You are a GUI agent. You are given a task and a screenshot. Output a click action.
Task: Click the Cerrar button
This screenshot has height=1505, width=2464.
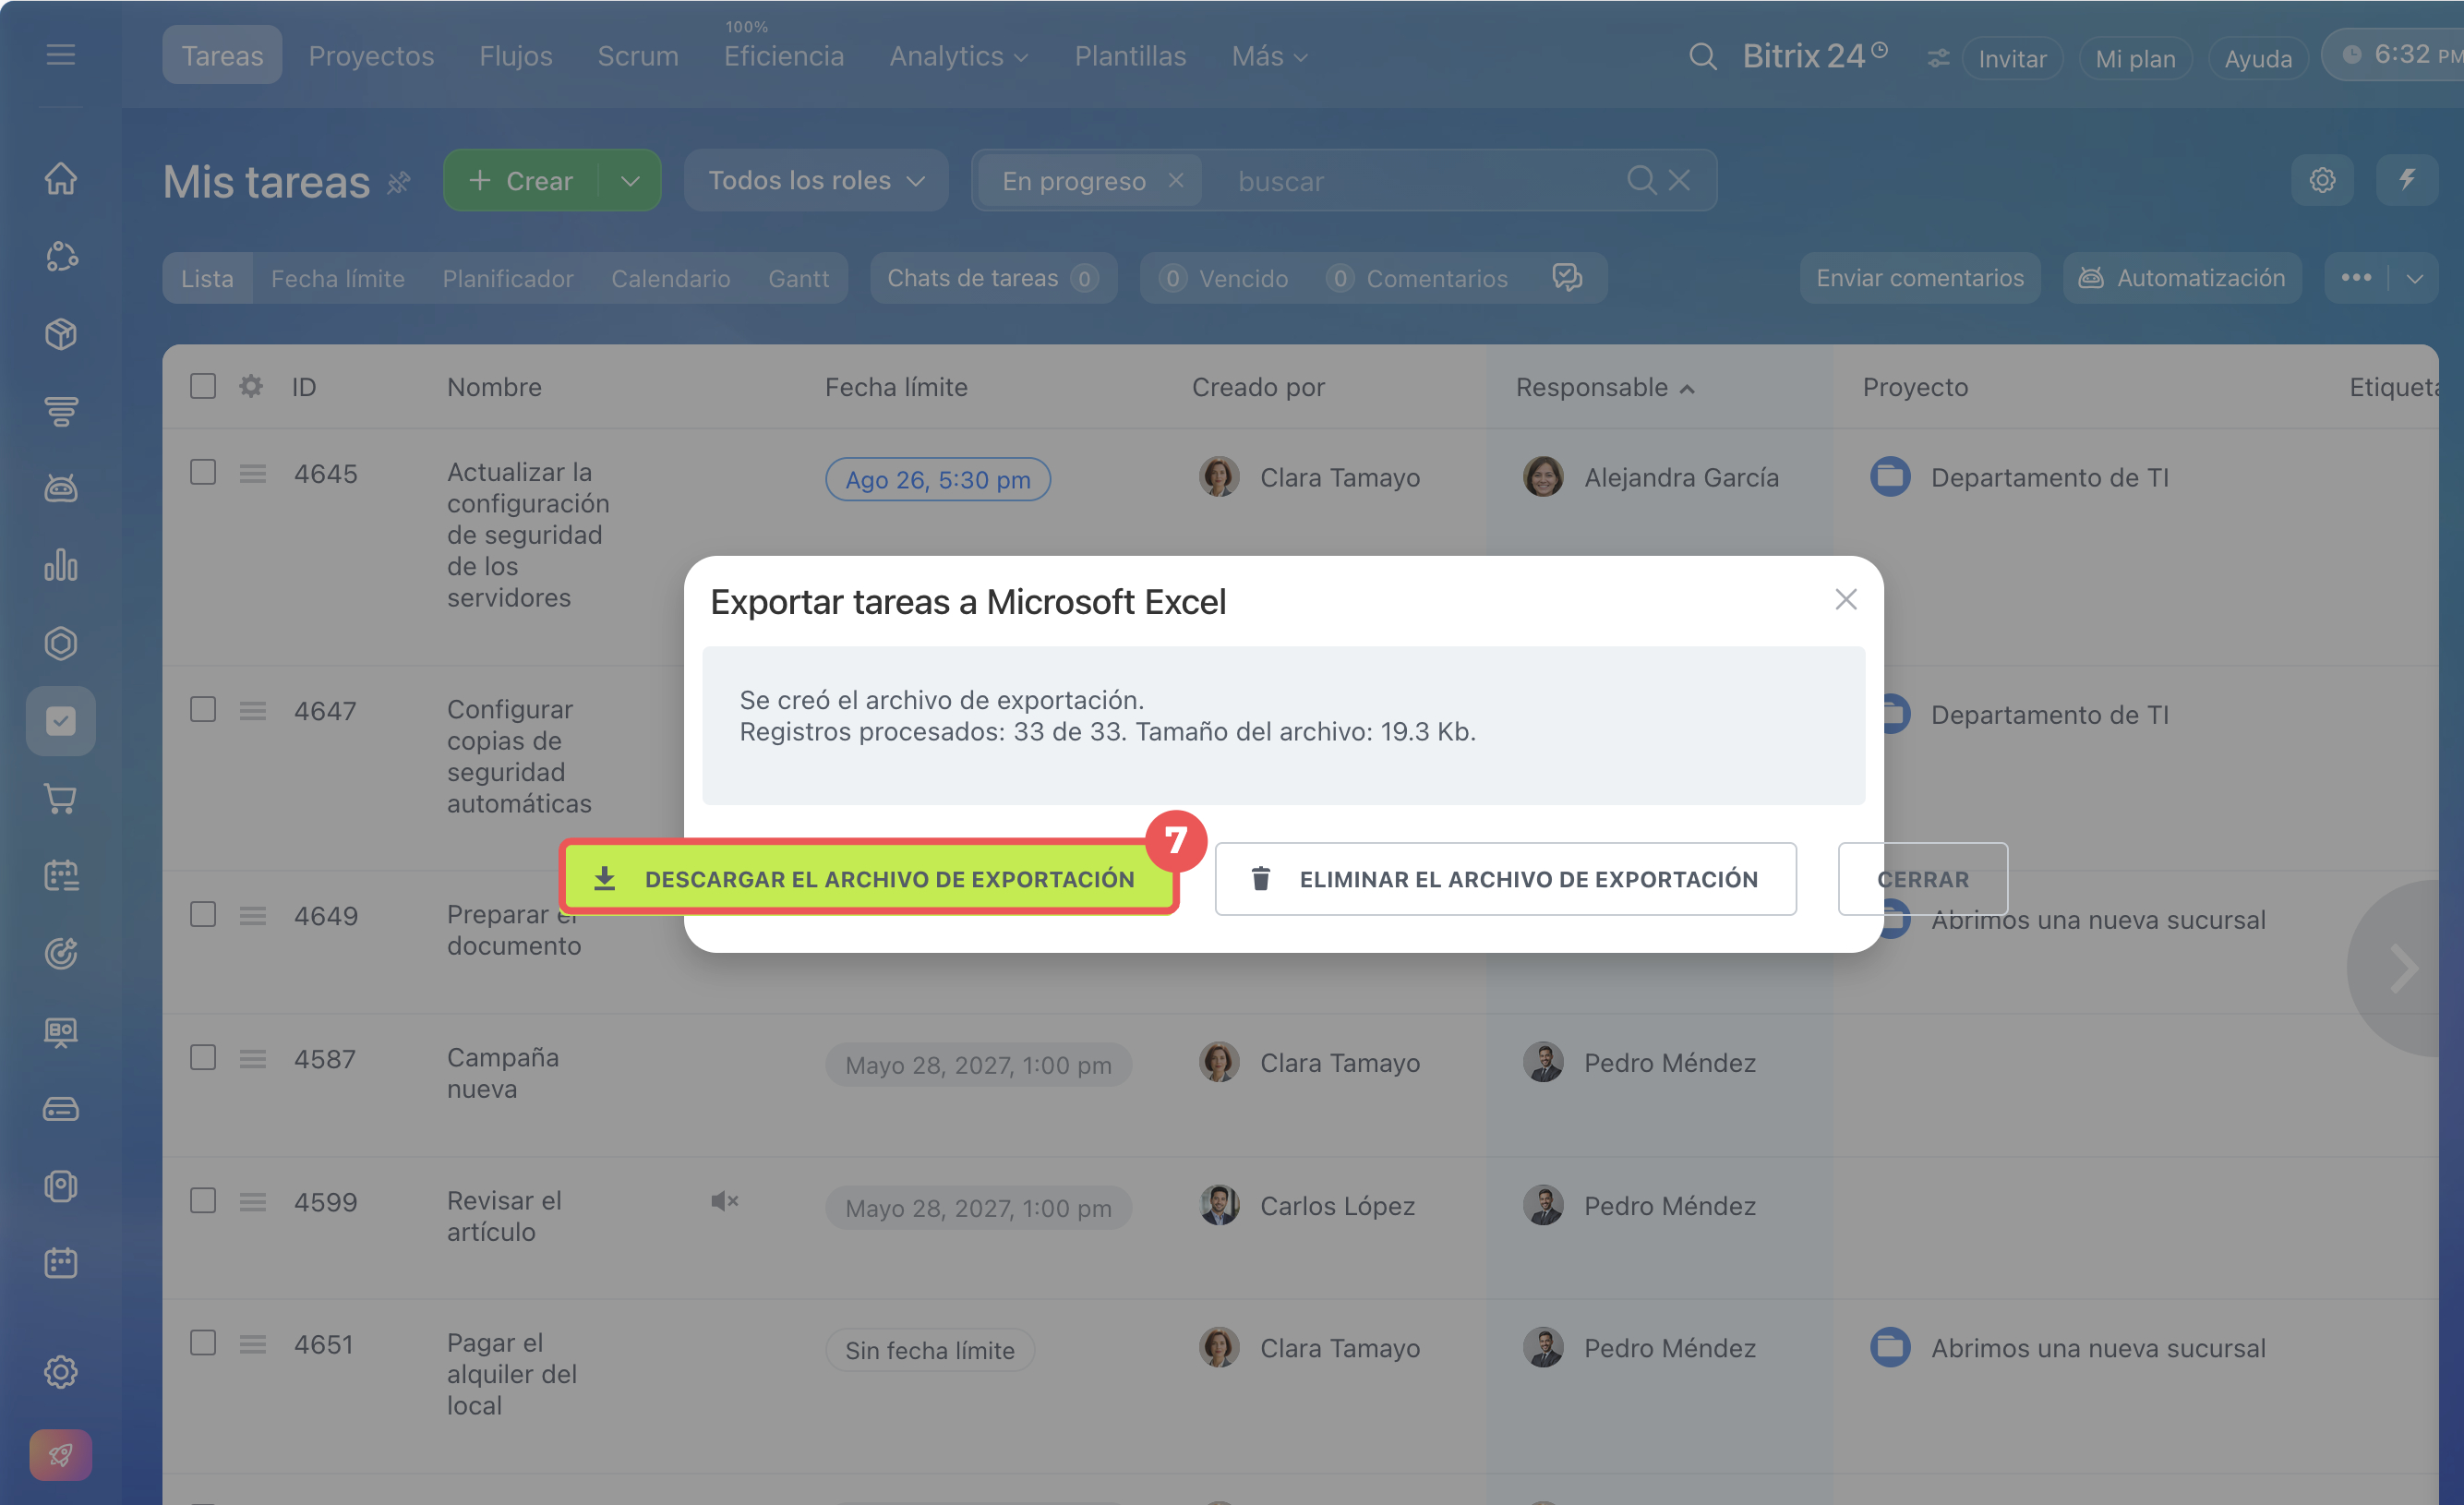[x=1922, y=879]
